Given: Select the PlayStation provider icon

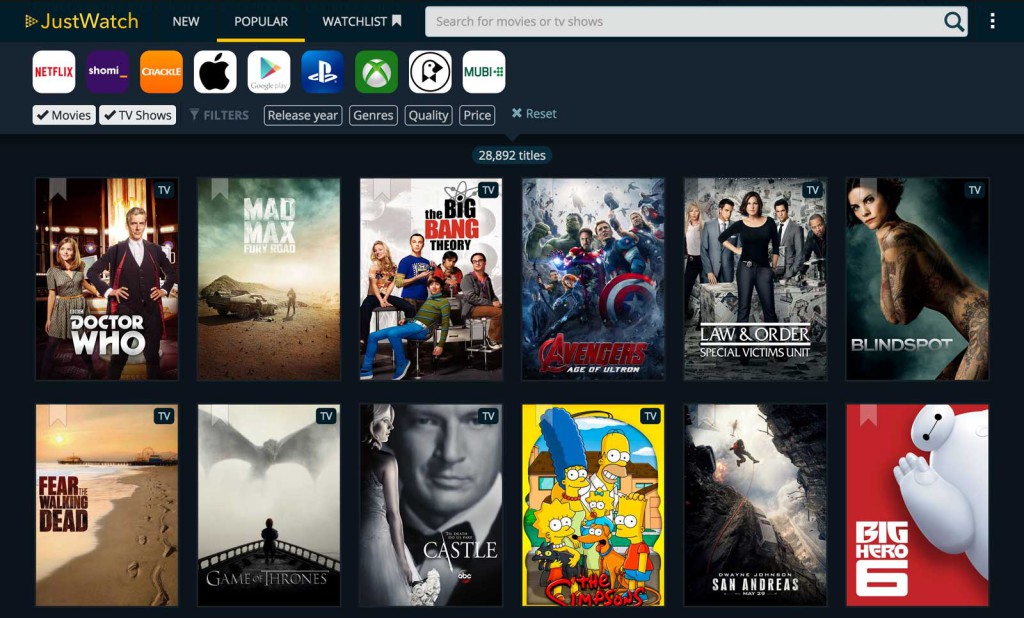Looking at the screenshot, I should 323,72.
